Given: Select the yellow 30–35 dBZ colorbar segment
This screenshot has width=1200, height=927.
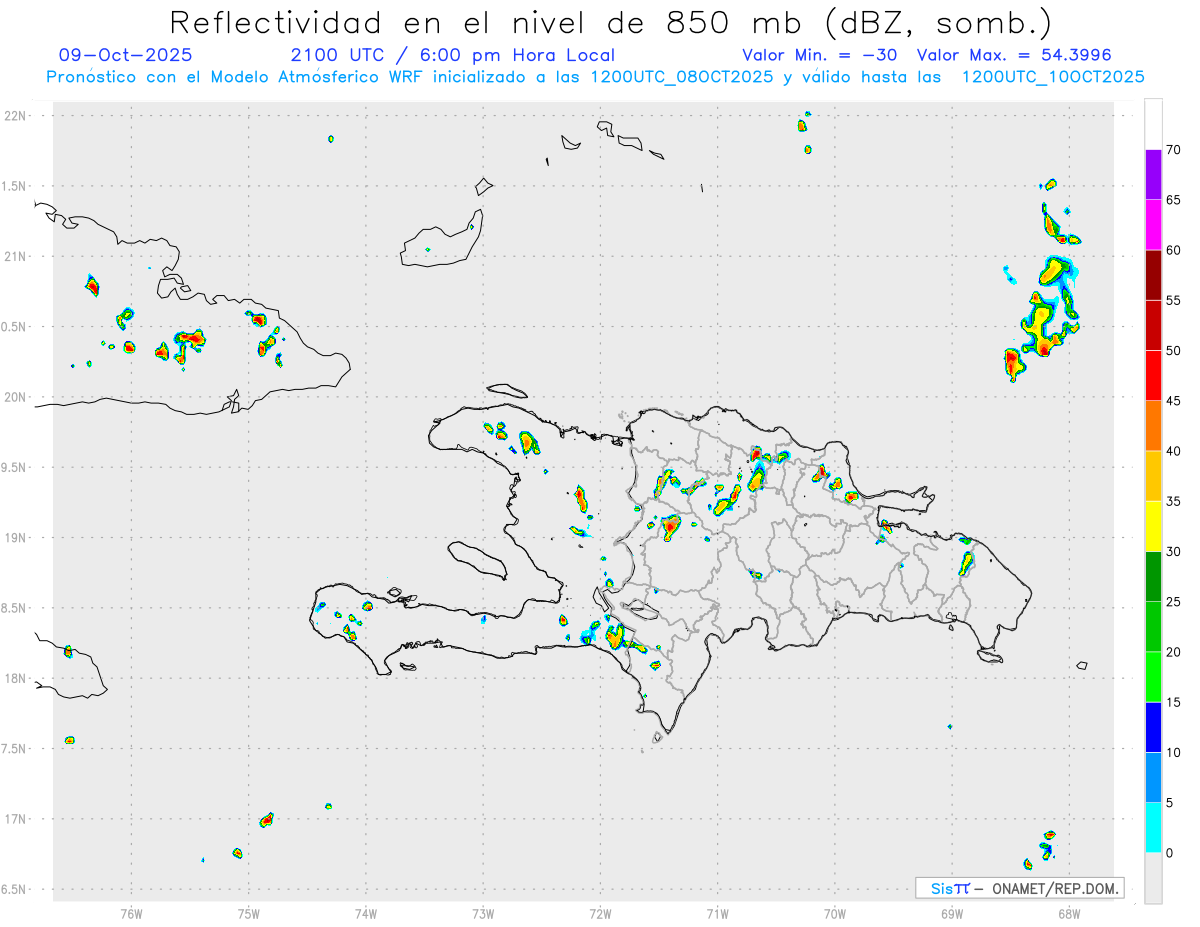Looking at the screenshot, I should (1154, 526).
